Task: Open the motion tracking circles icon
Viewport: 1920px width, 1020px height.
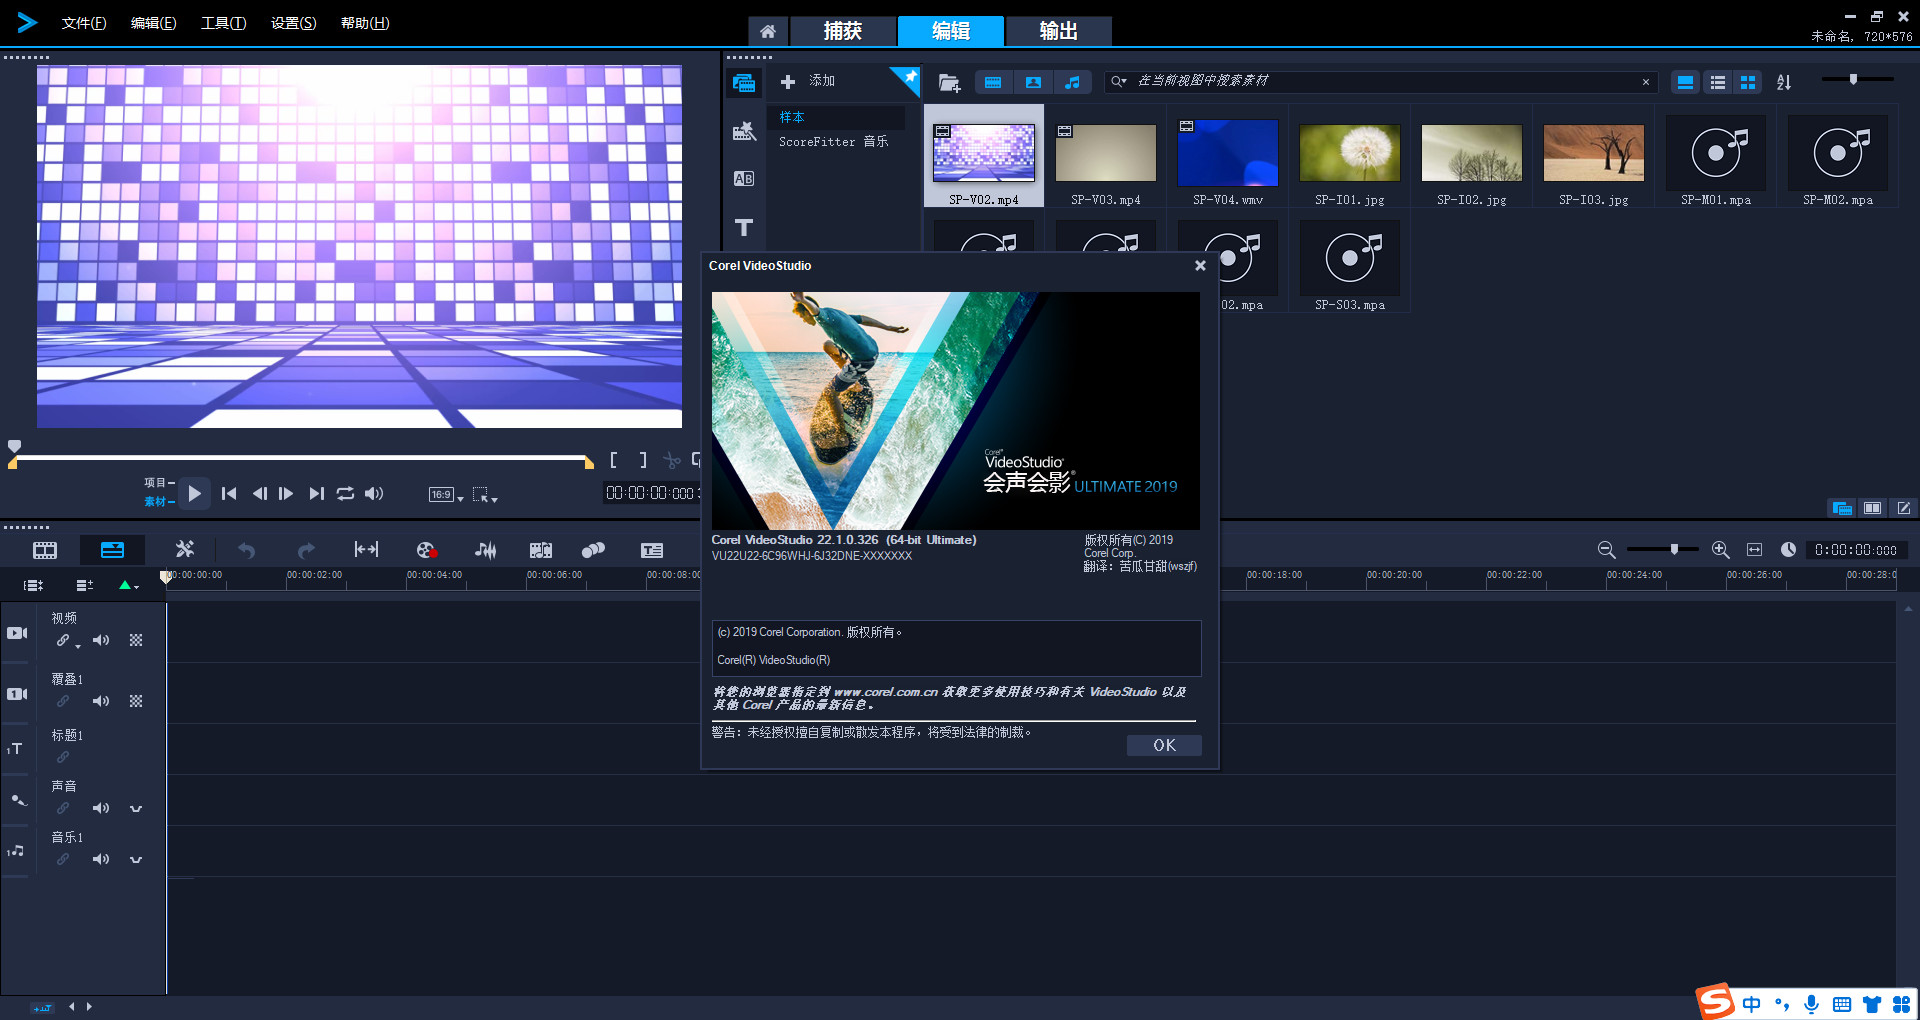Action: (594, 550)
